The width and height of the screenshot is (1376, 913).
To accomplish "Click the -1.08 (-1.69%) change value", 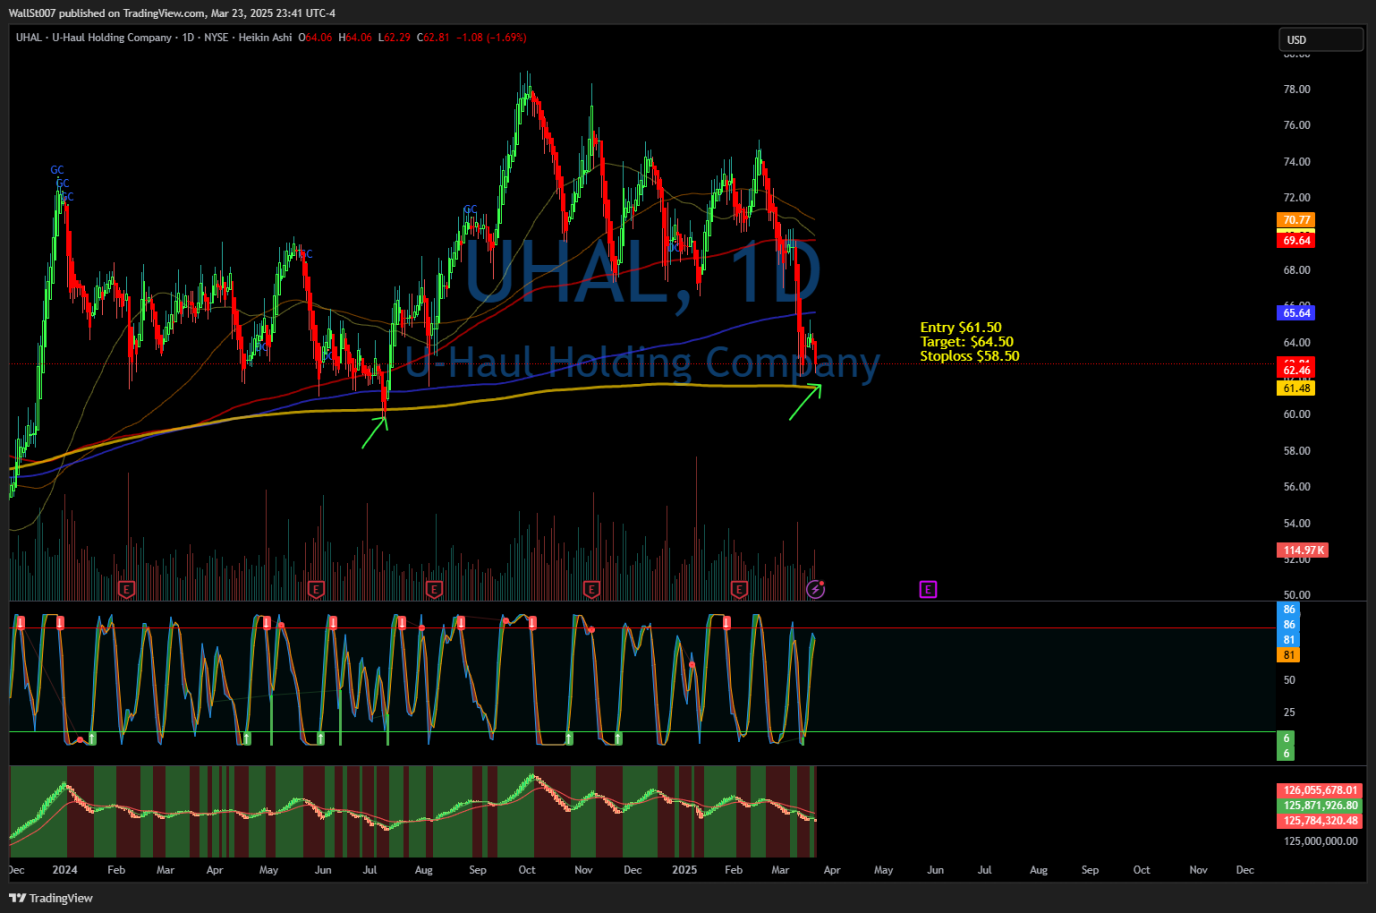I will tap(491, 38).
